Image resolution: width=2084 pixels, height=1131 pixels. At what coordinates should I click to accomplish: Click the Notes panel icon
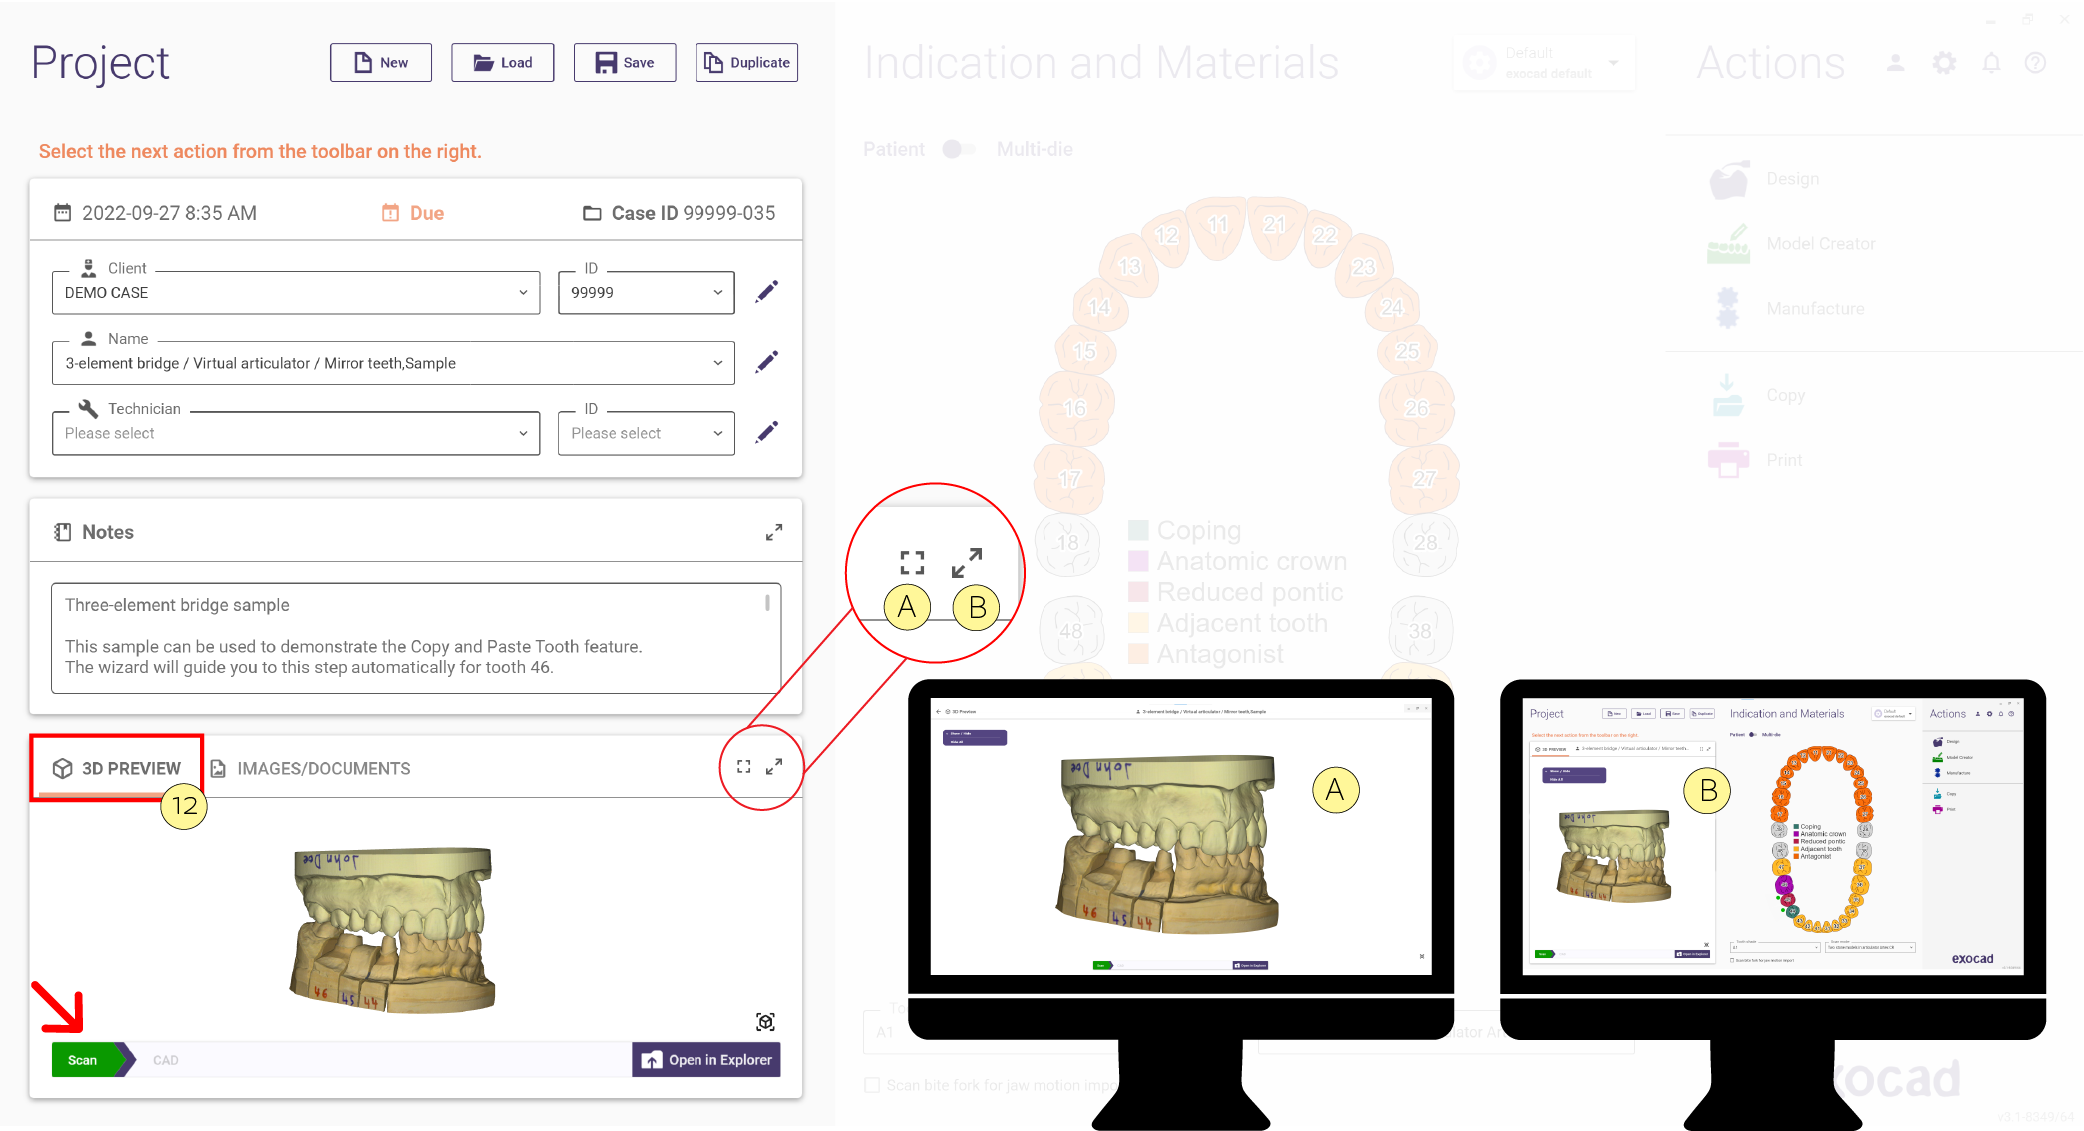pos(63,532)
